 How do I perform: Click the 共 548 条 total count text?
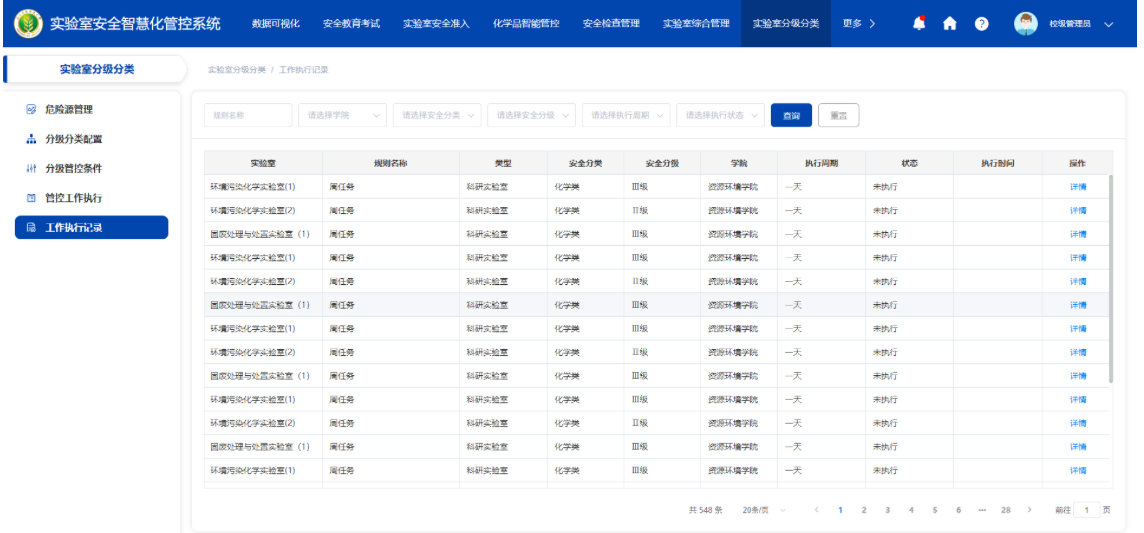coord(706,510)
